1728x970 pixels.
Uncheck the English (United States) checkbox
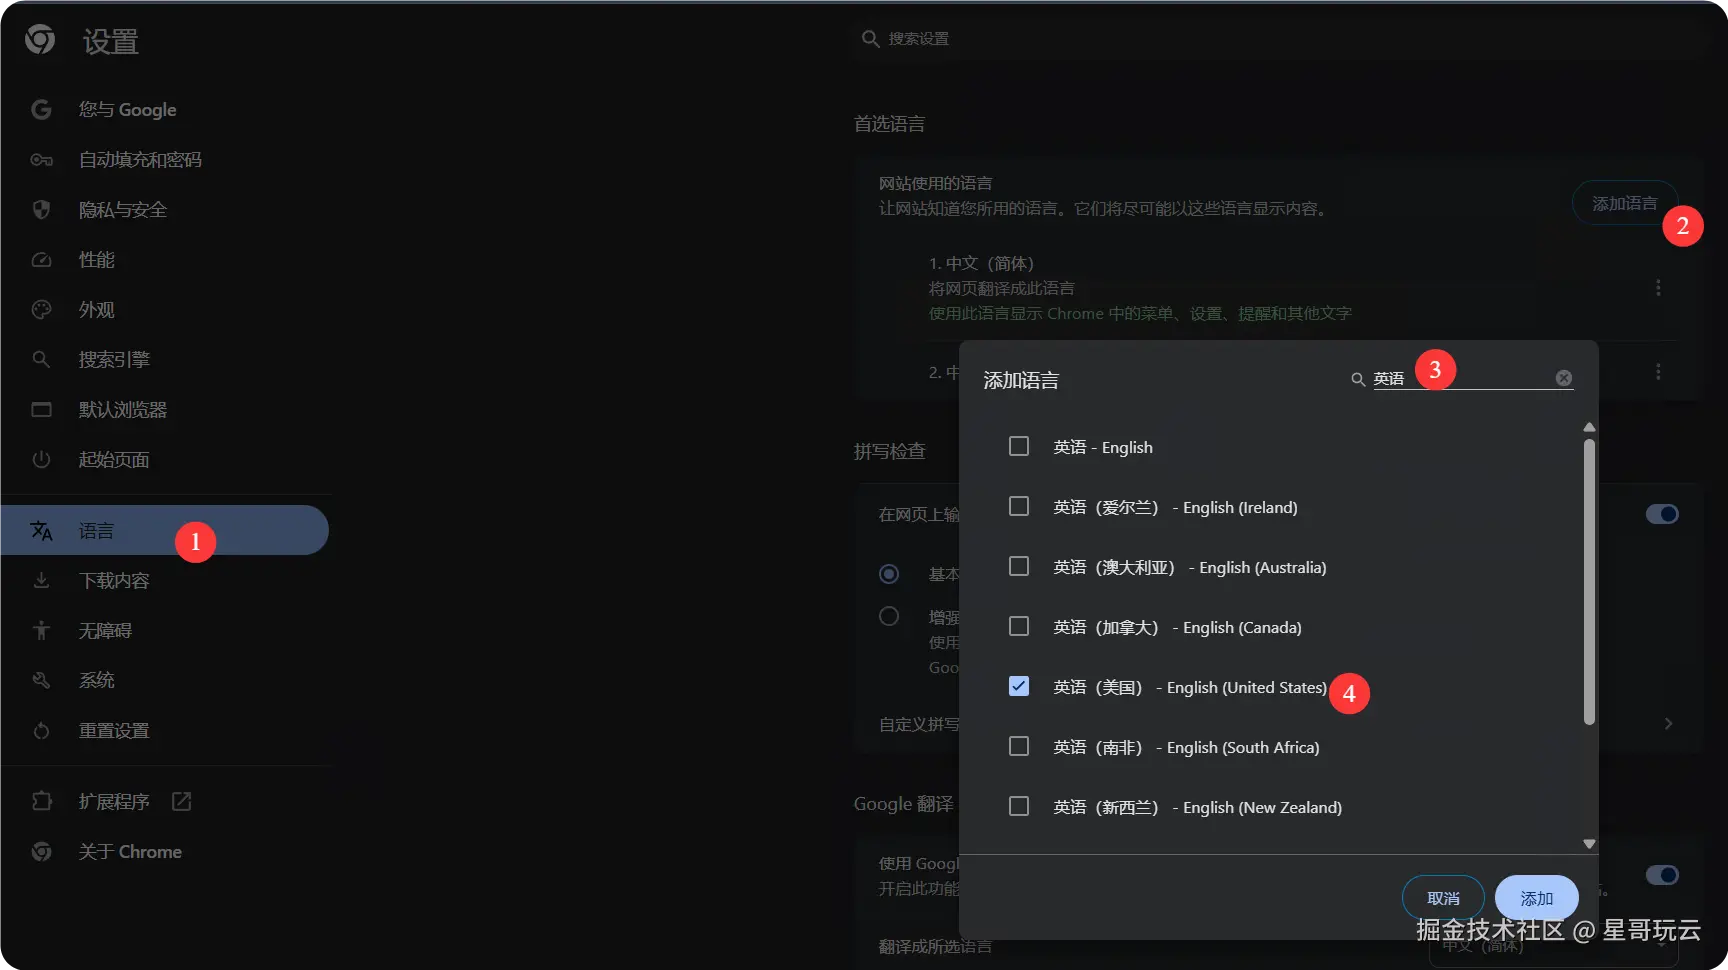tap(1019, 686)
